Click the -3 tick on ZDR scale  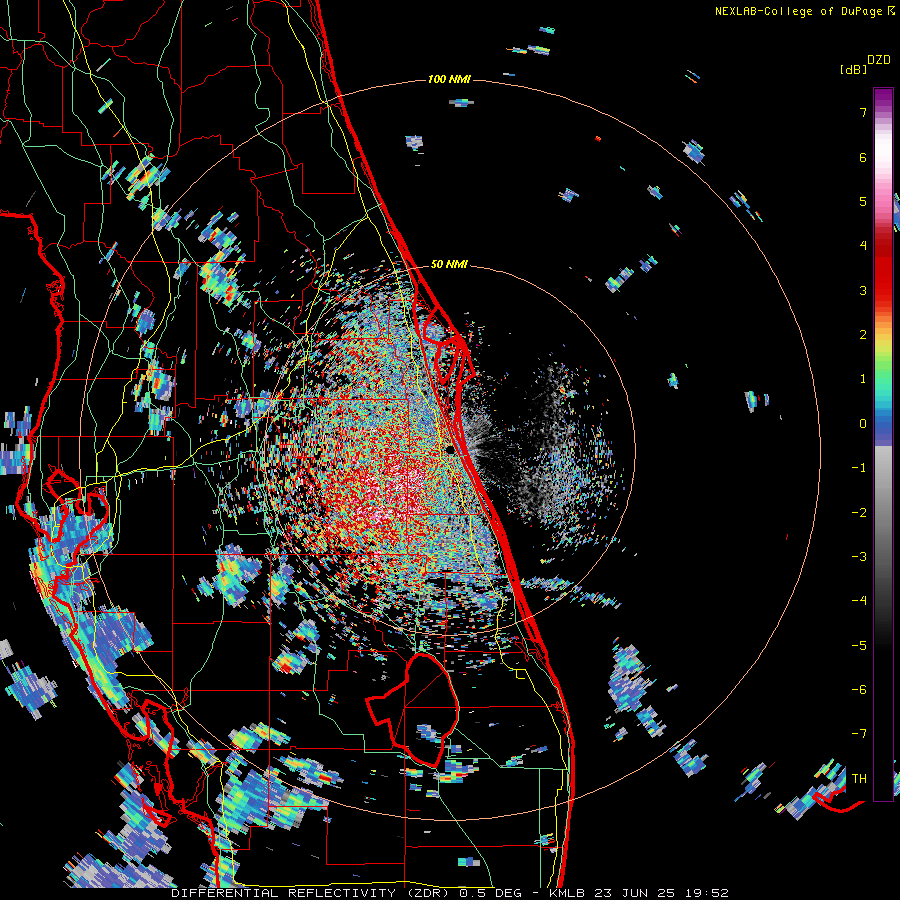coord(859,557)
